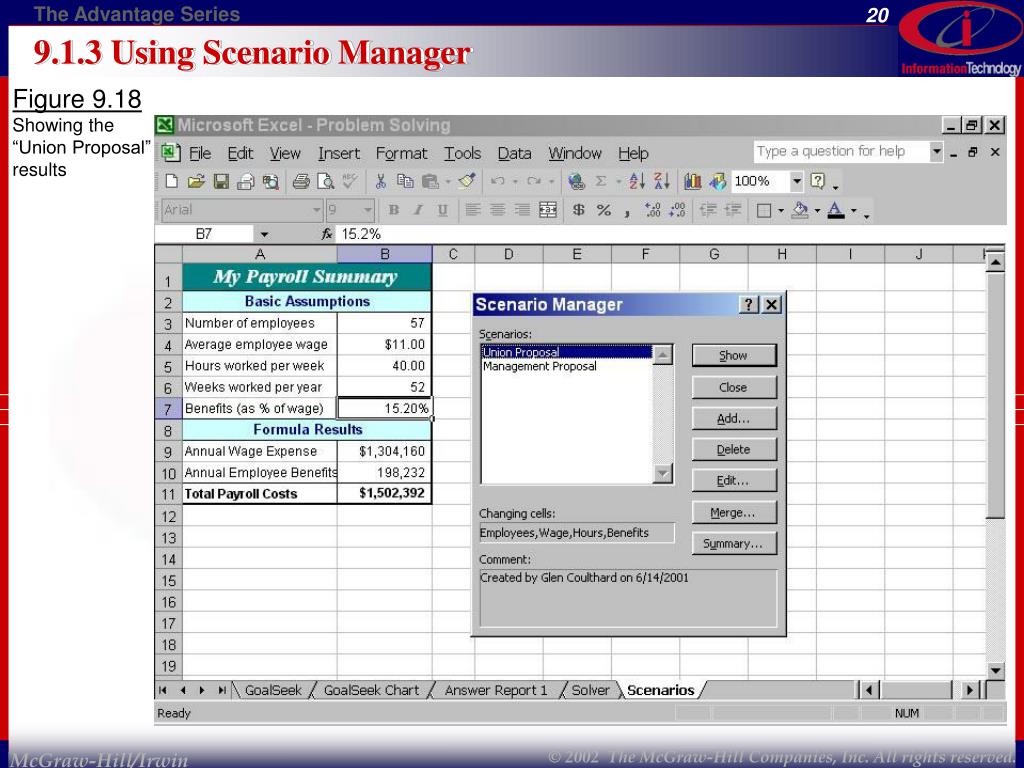Toggle Underline formatting
Image resolution: width=1024 pixels, height=768 pixels.
tap(442, 210)
